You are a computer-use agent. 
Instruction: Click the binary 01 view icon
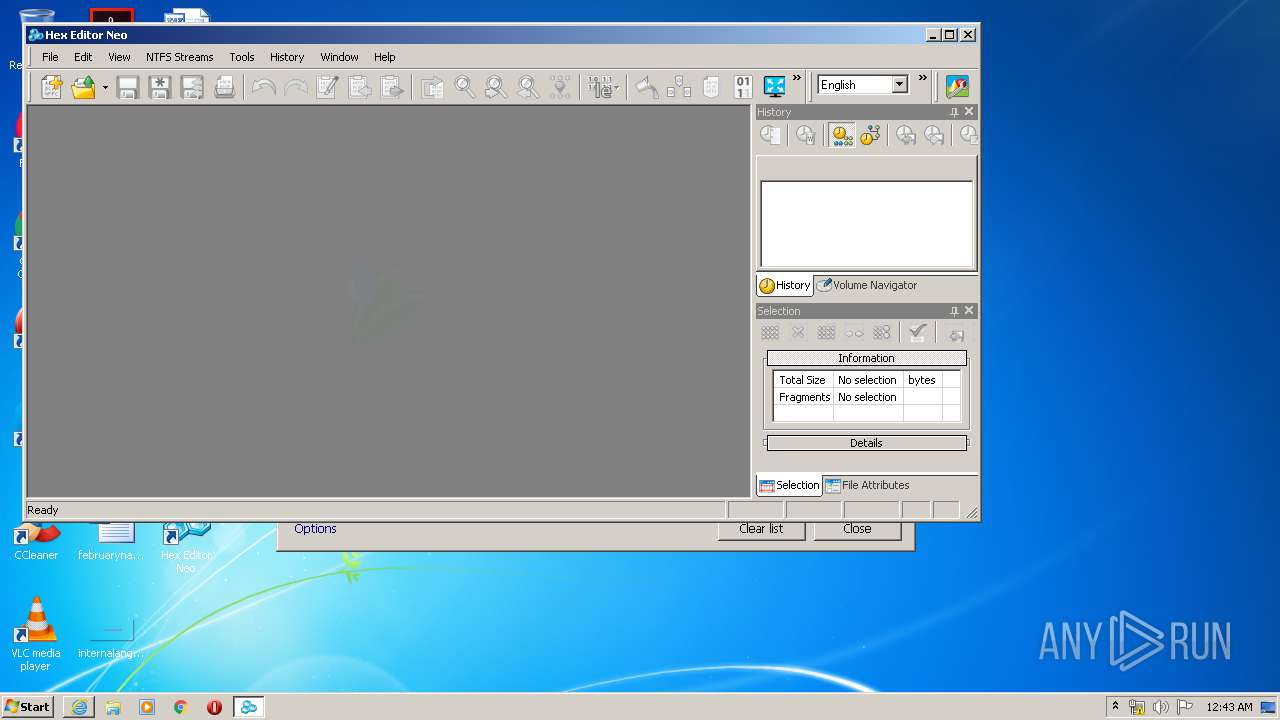tap(743, 87)
